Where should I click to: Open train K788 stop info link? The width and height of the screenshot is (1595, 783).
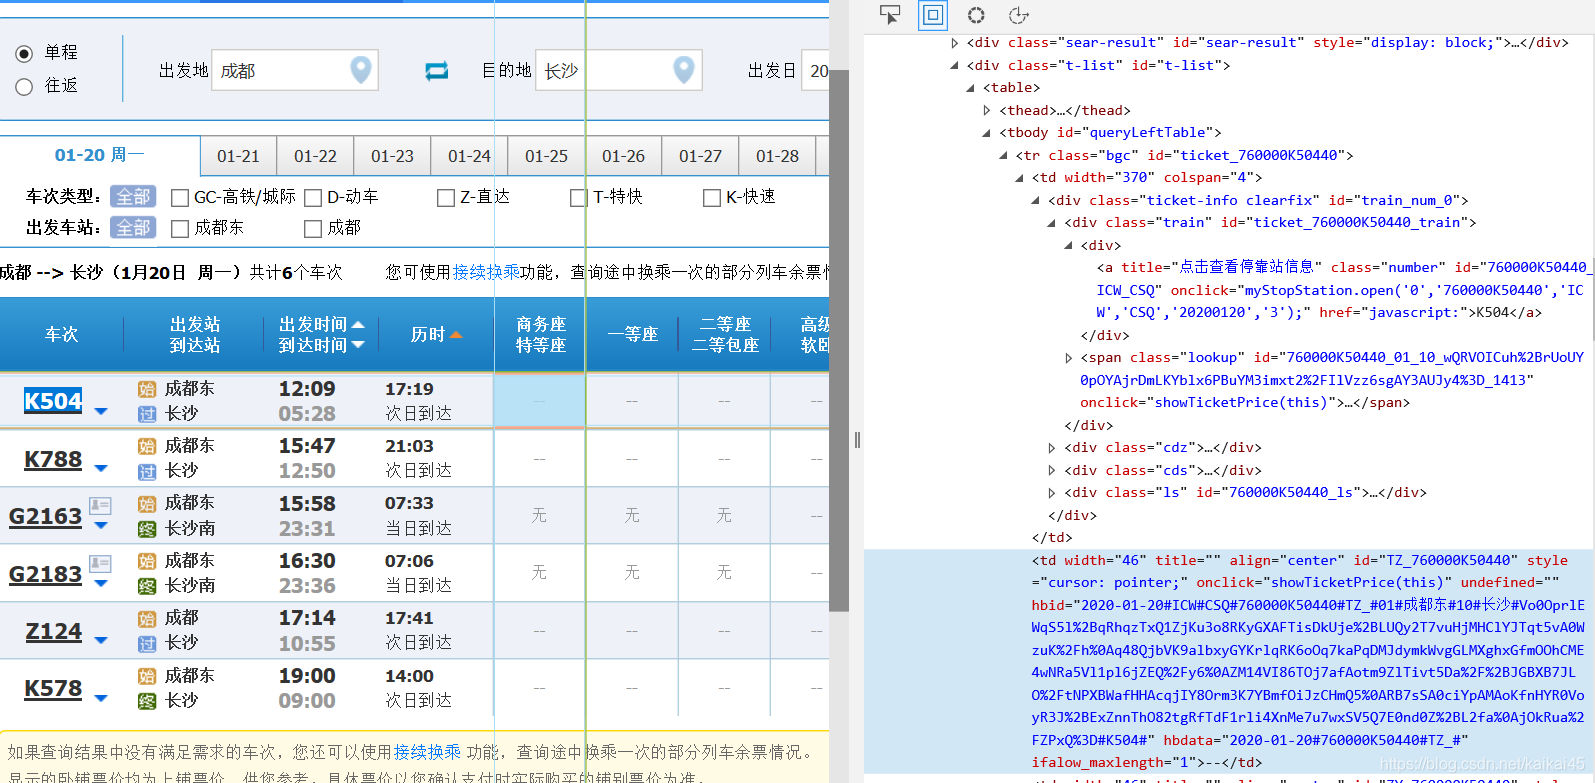(x=53, y=460)
